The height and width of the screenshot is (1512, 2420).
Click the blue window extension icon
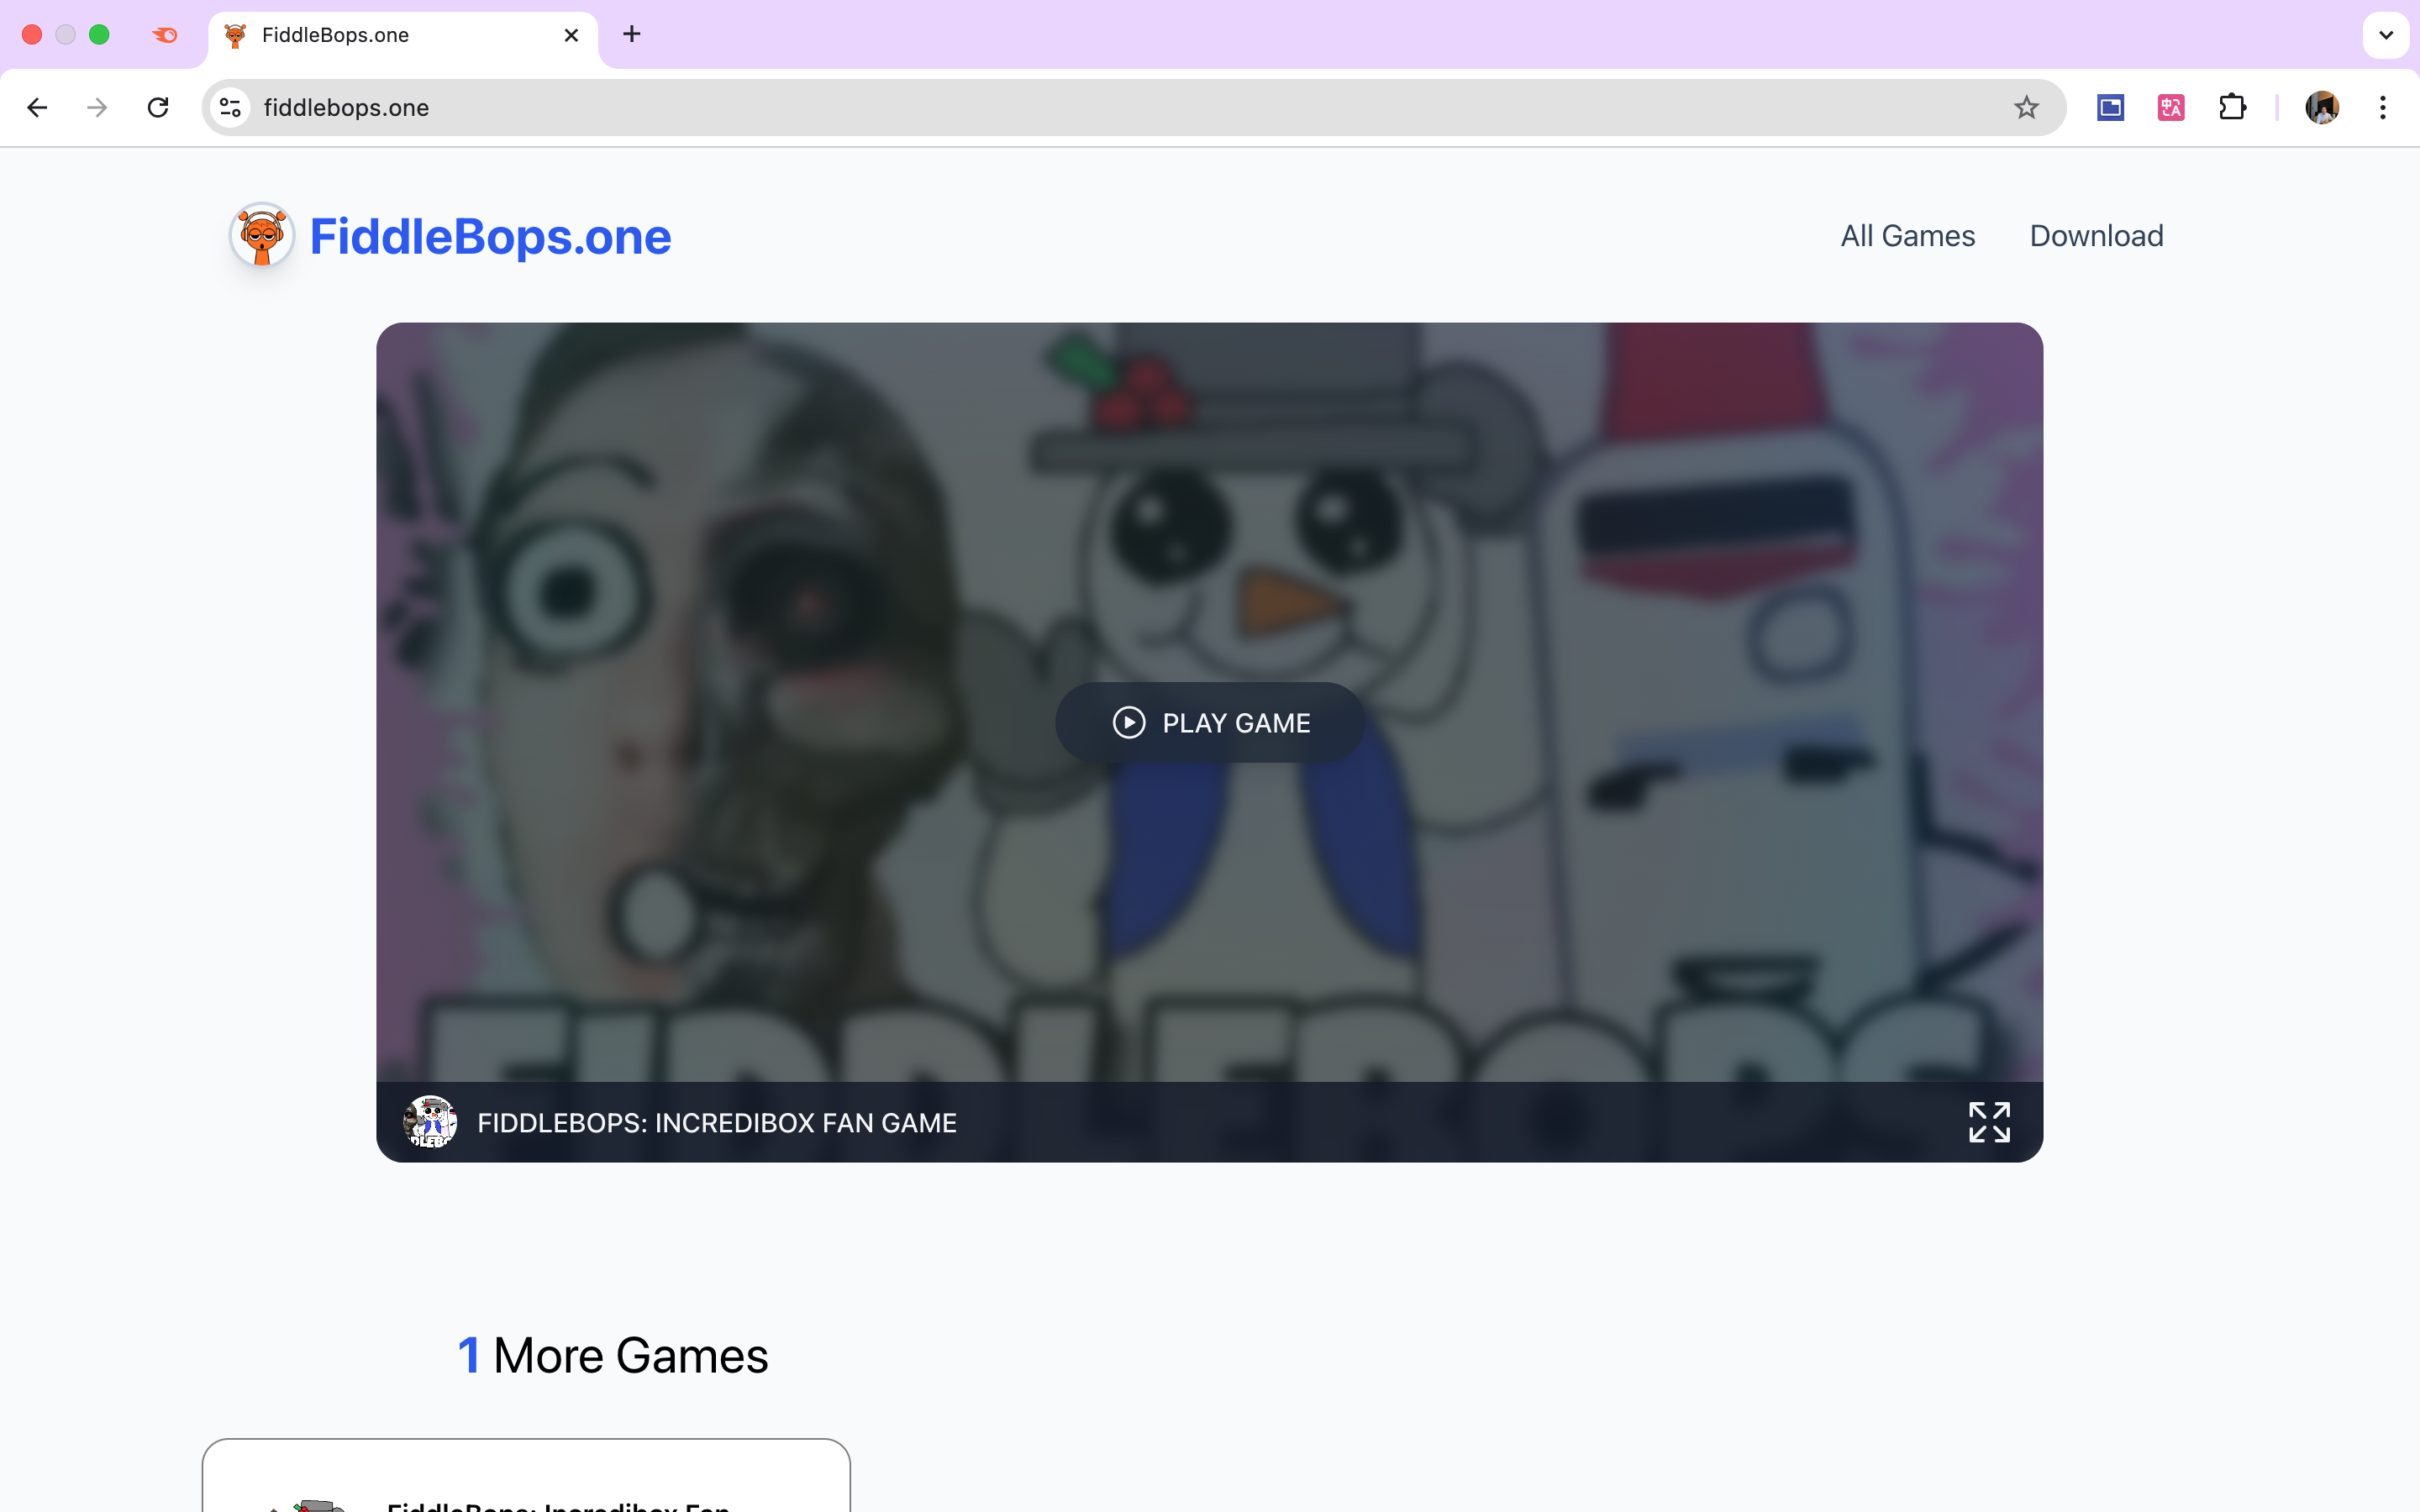pyautogui.click(x=2110, y=108)
